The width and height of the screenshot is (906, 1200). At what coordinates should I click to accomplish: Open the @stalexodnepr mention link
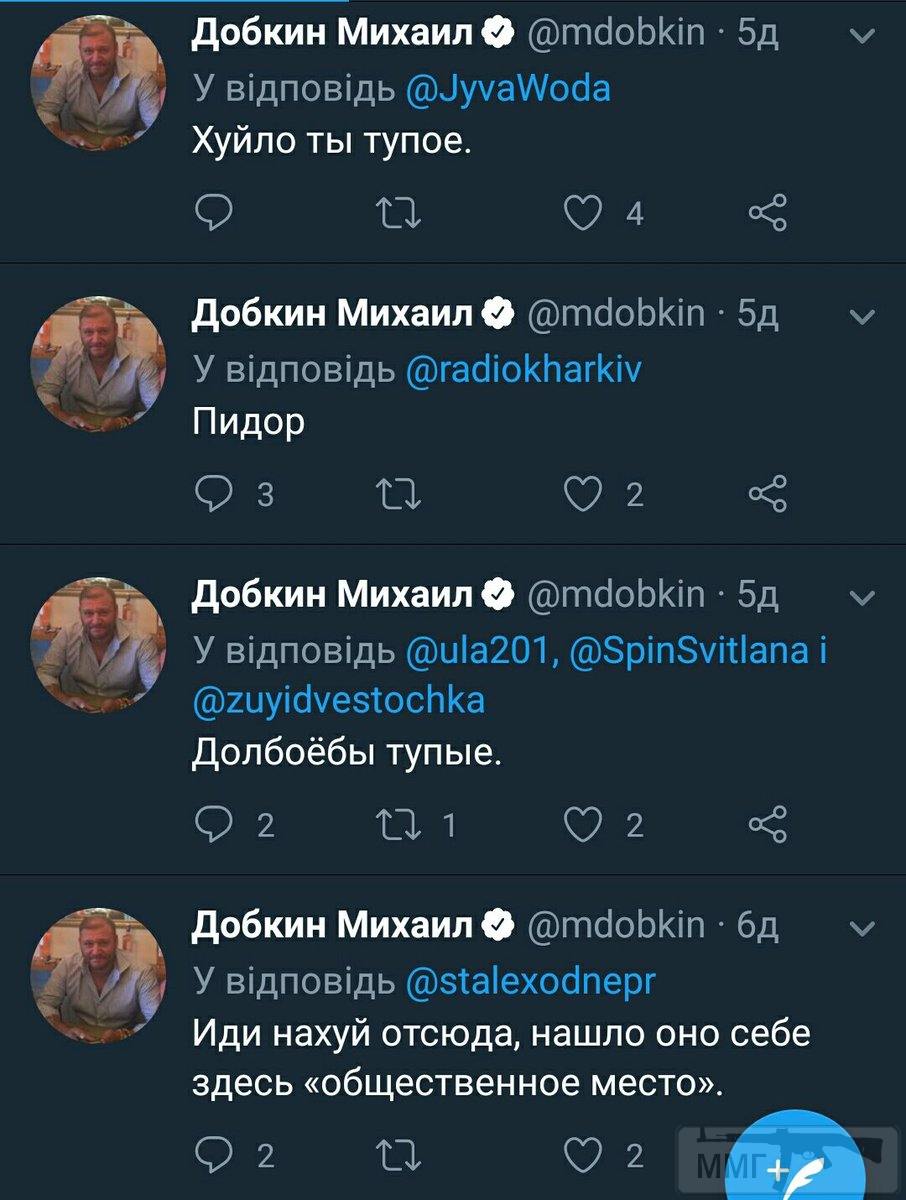531,982
